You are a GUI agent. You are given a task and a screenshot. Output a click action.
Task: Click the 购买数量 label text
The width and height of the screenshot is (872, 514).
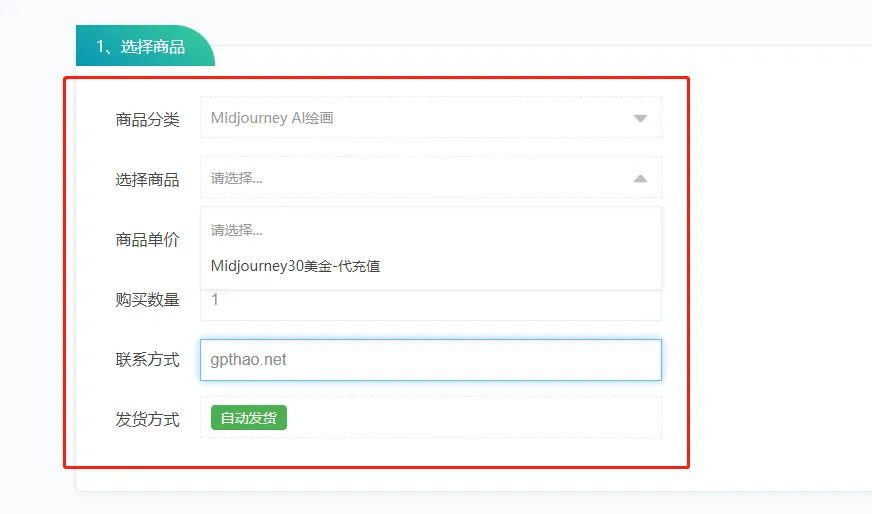(147, 299)
